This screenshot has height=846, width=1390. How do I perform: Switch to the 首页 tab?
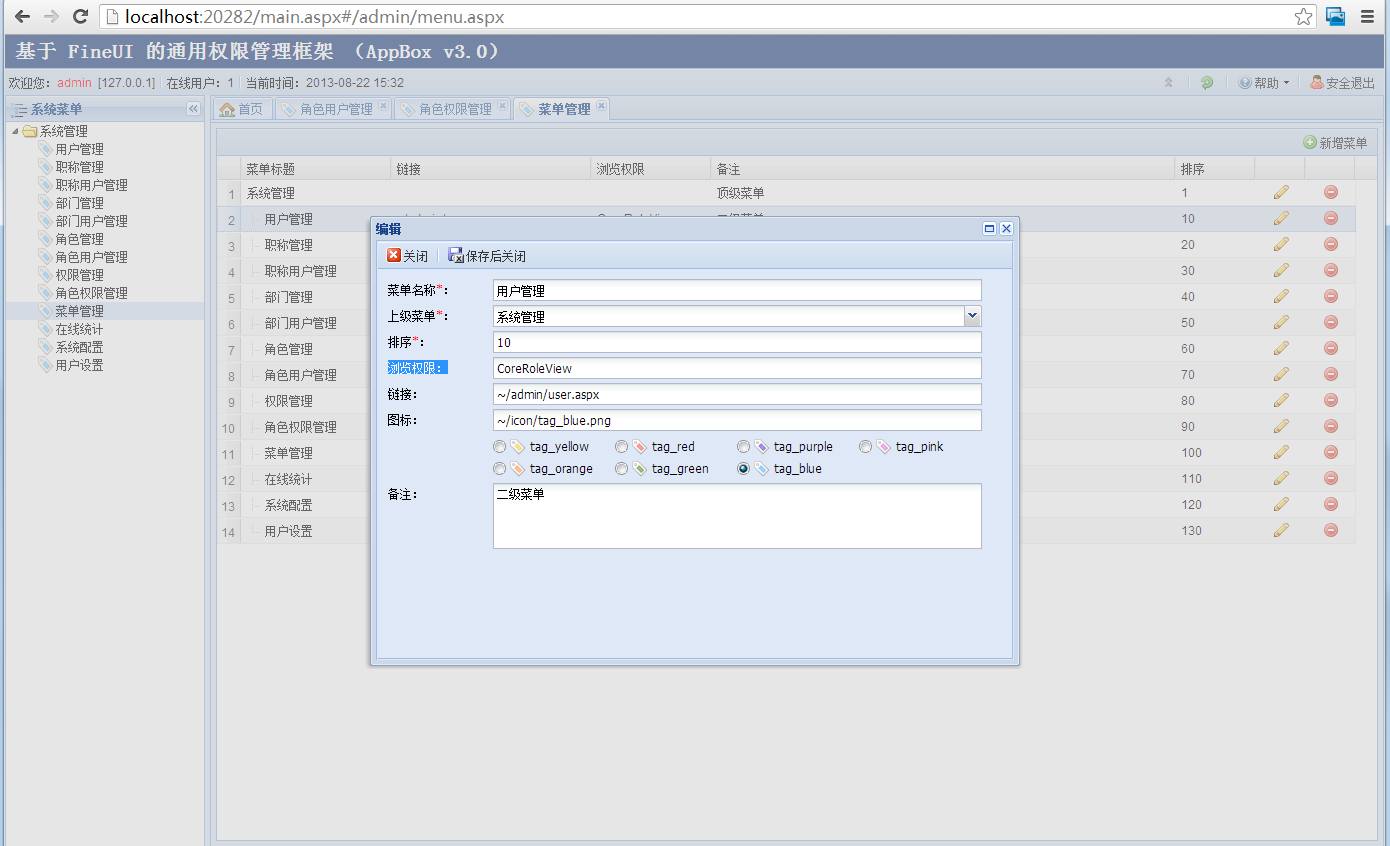[242, 108]
